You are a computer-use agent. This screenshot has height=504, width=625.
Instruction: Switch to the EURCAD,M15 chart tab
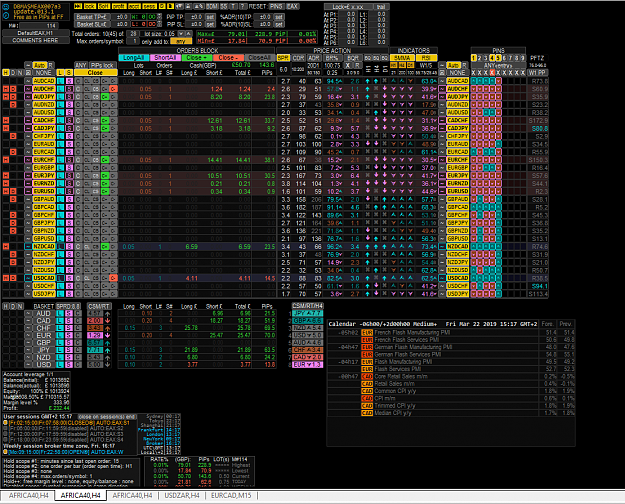tap(231, 496)
